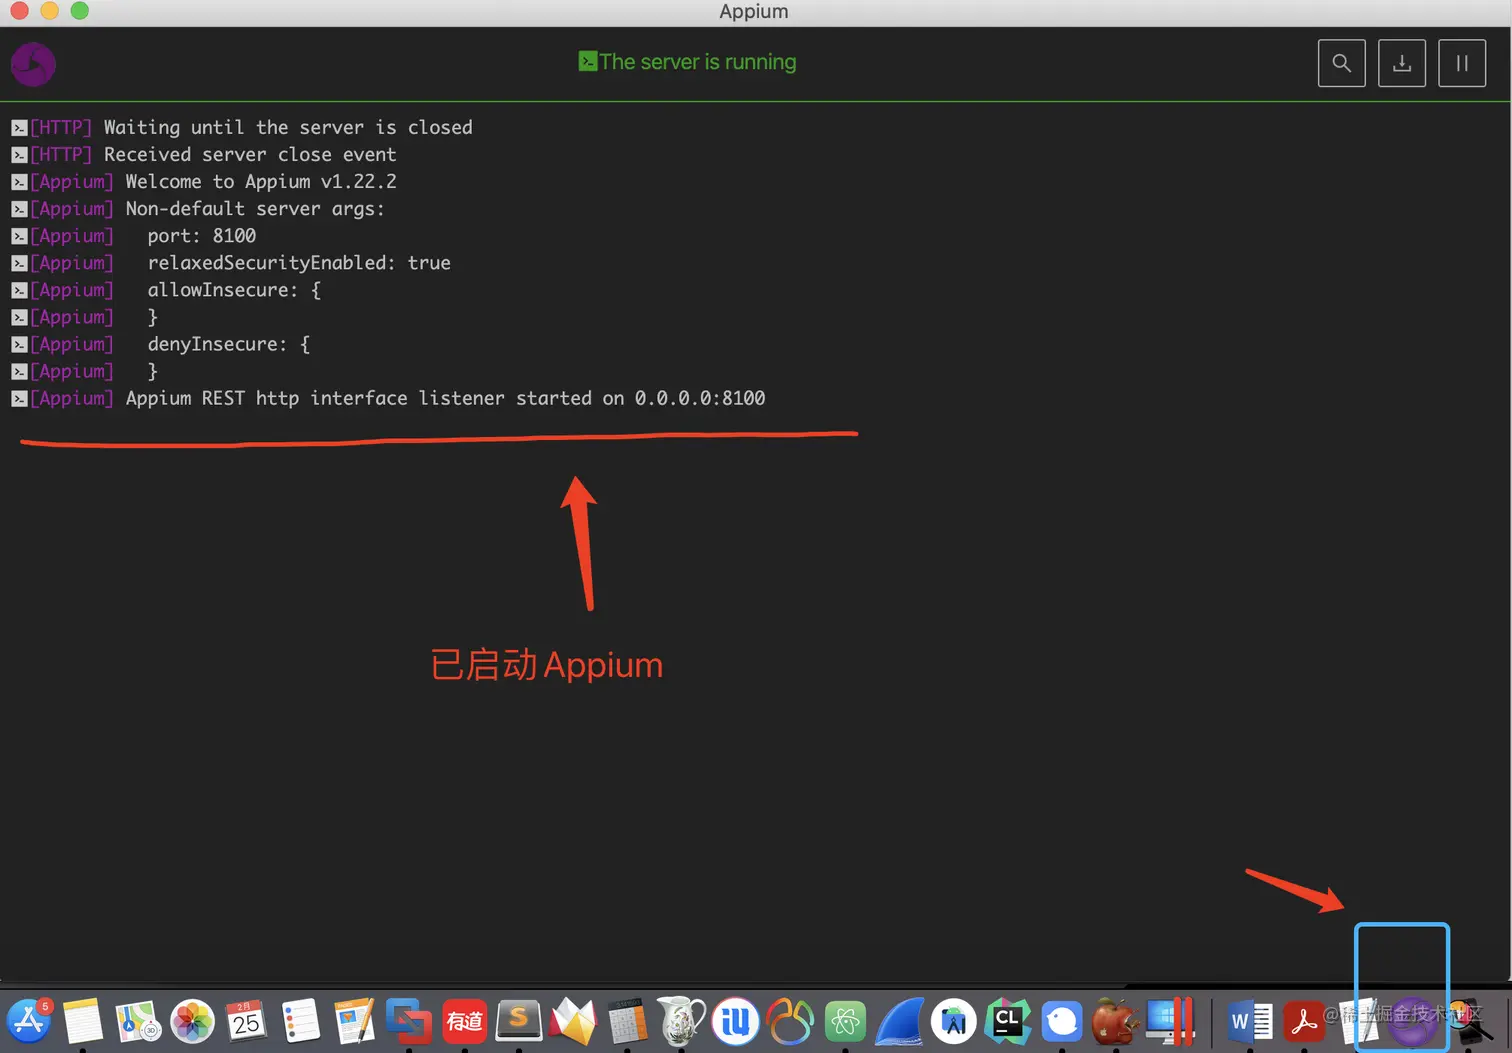
Task: Open the red Youdao dictionary icon
Action: 464,1021
